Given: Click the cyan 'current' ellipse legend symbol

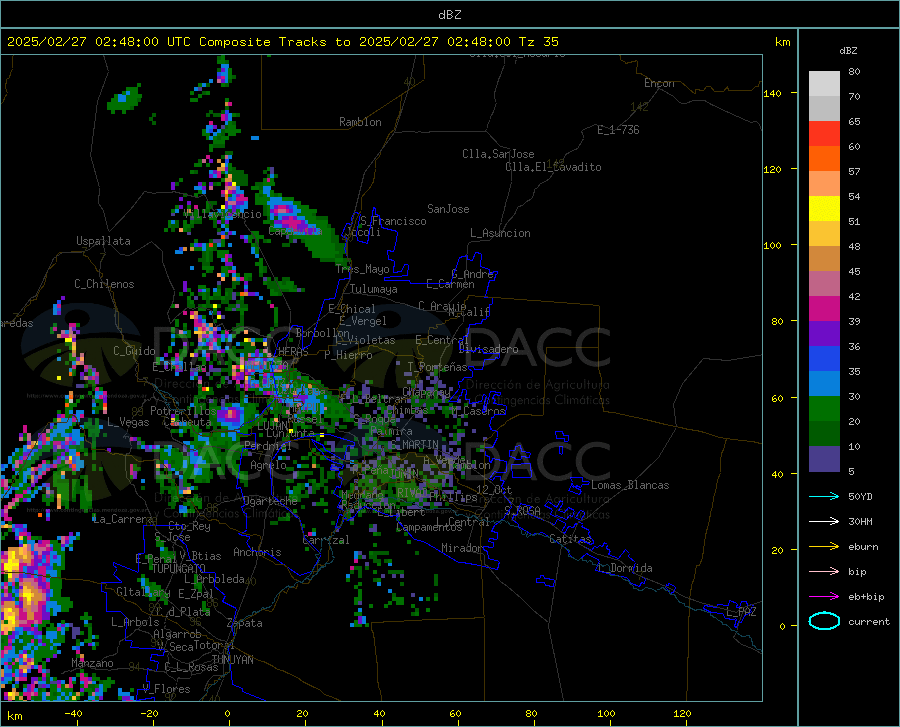Looking at the screenshot, I should [x=824, y=621].
